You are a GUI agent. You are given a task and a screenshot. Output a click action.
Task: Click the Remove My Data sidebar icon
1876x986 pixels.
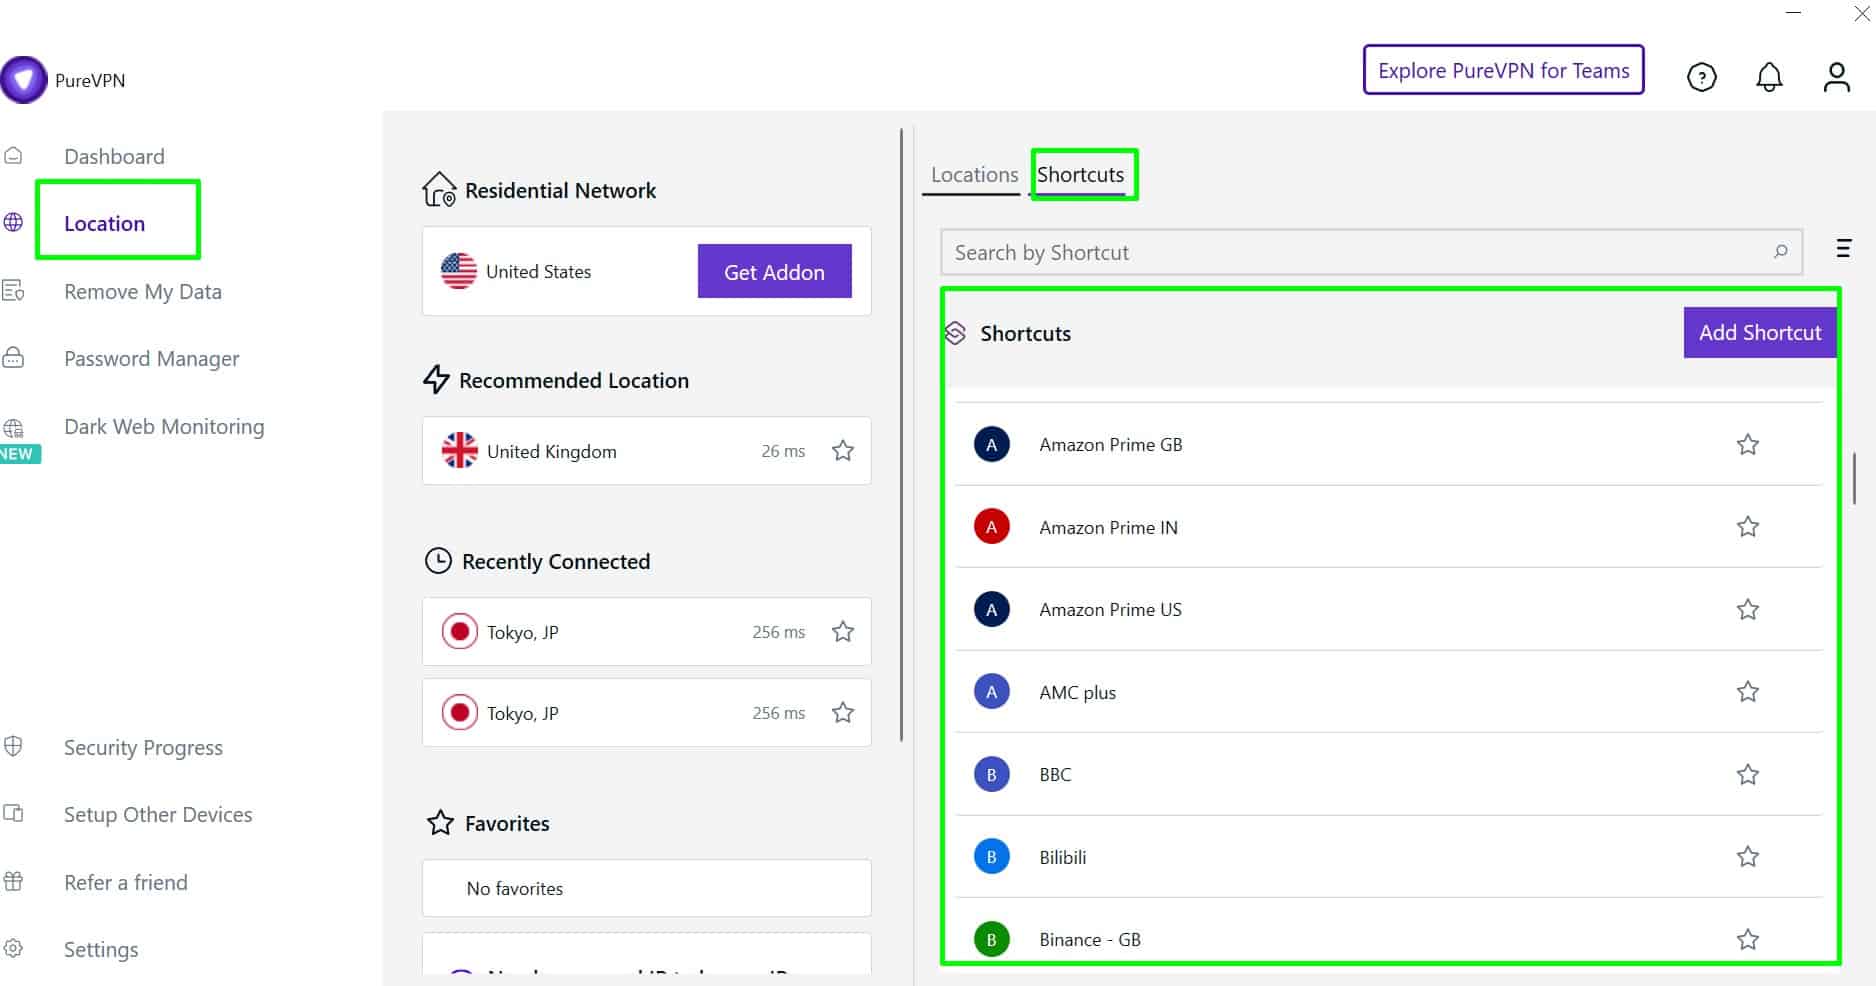[13, 291]
